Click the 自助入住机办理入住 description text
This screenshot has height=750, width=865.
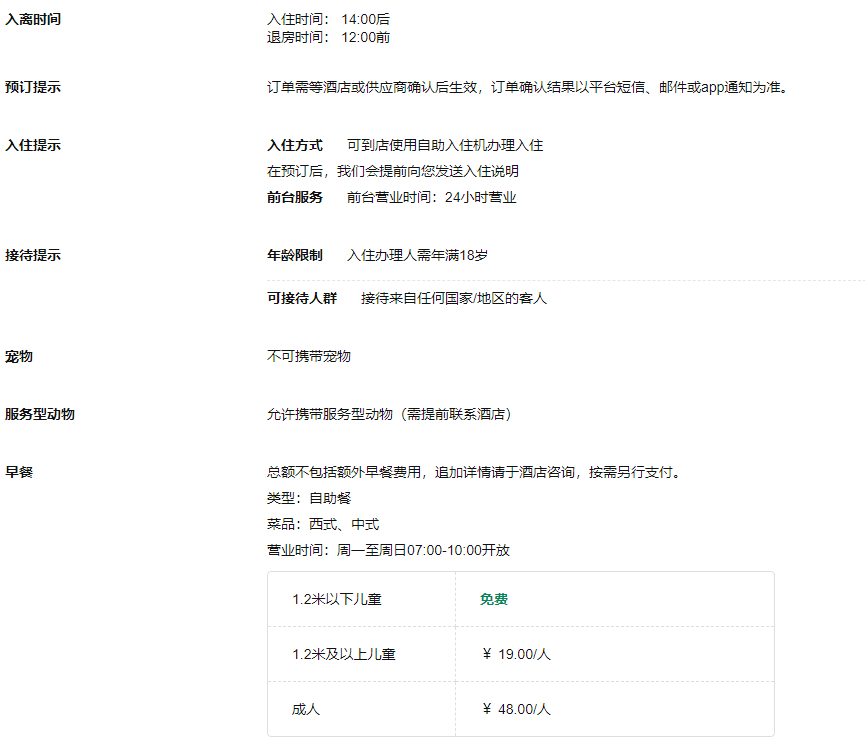pos(445,145)
